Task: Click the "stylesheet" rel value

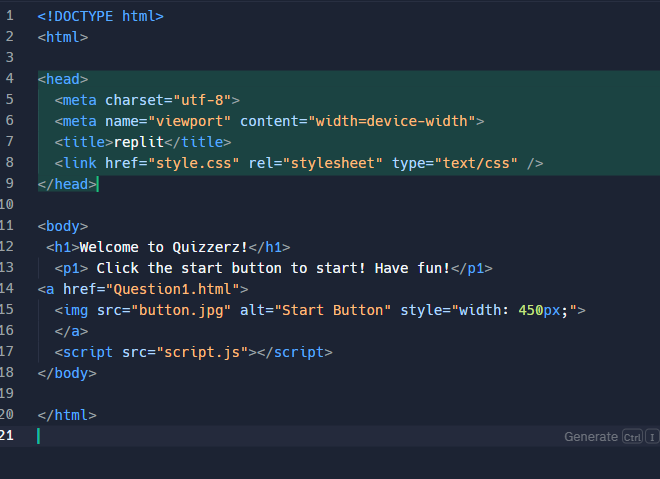Action: point(333,163)
